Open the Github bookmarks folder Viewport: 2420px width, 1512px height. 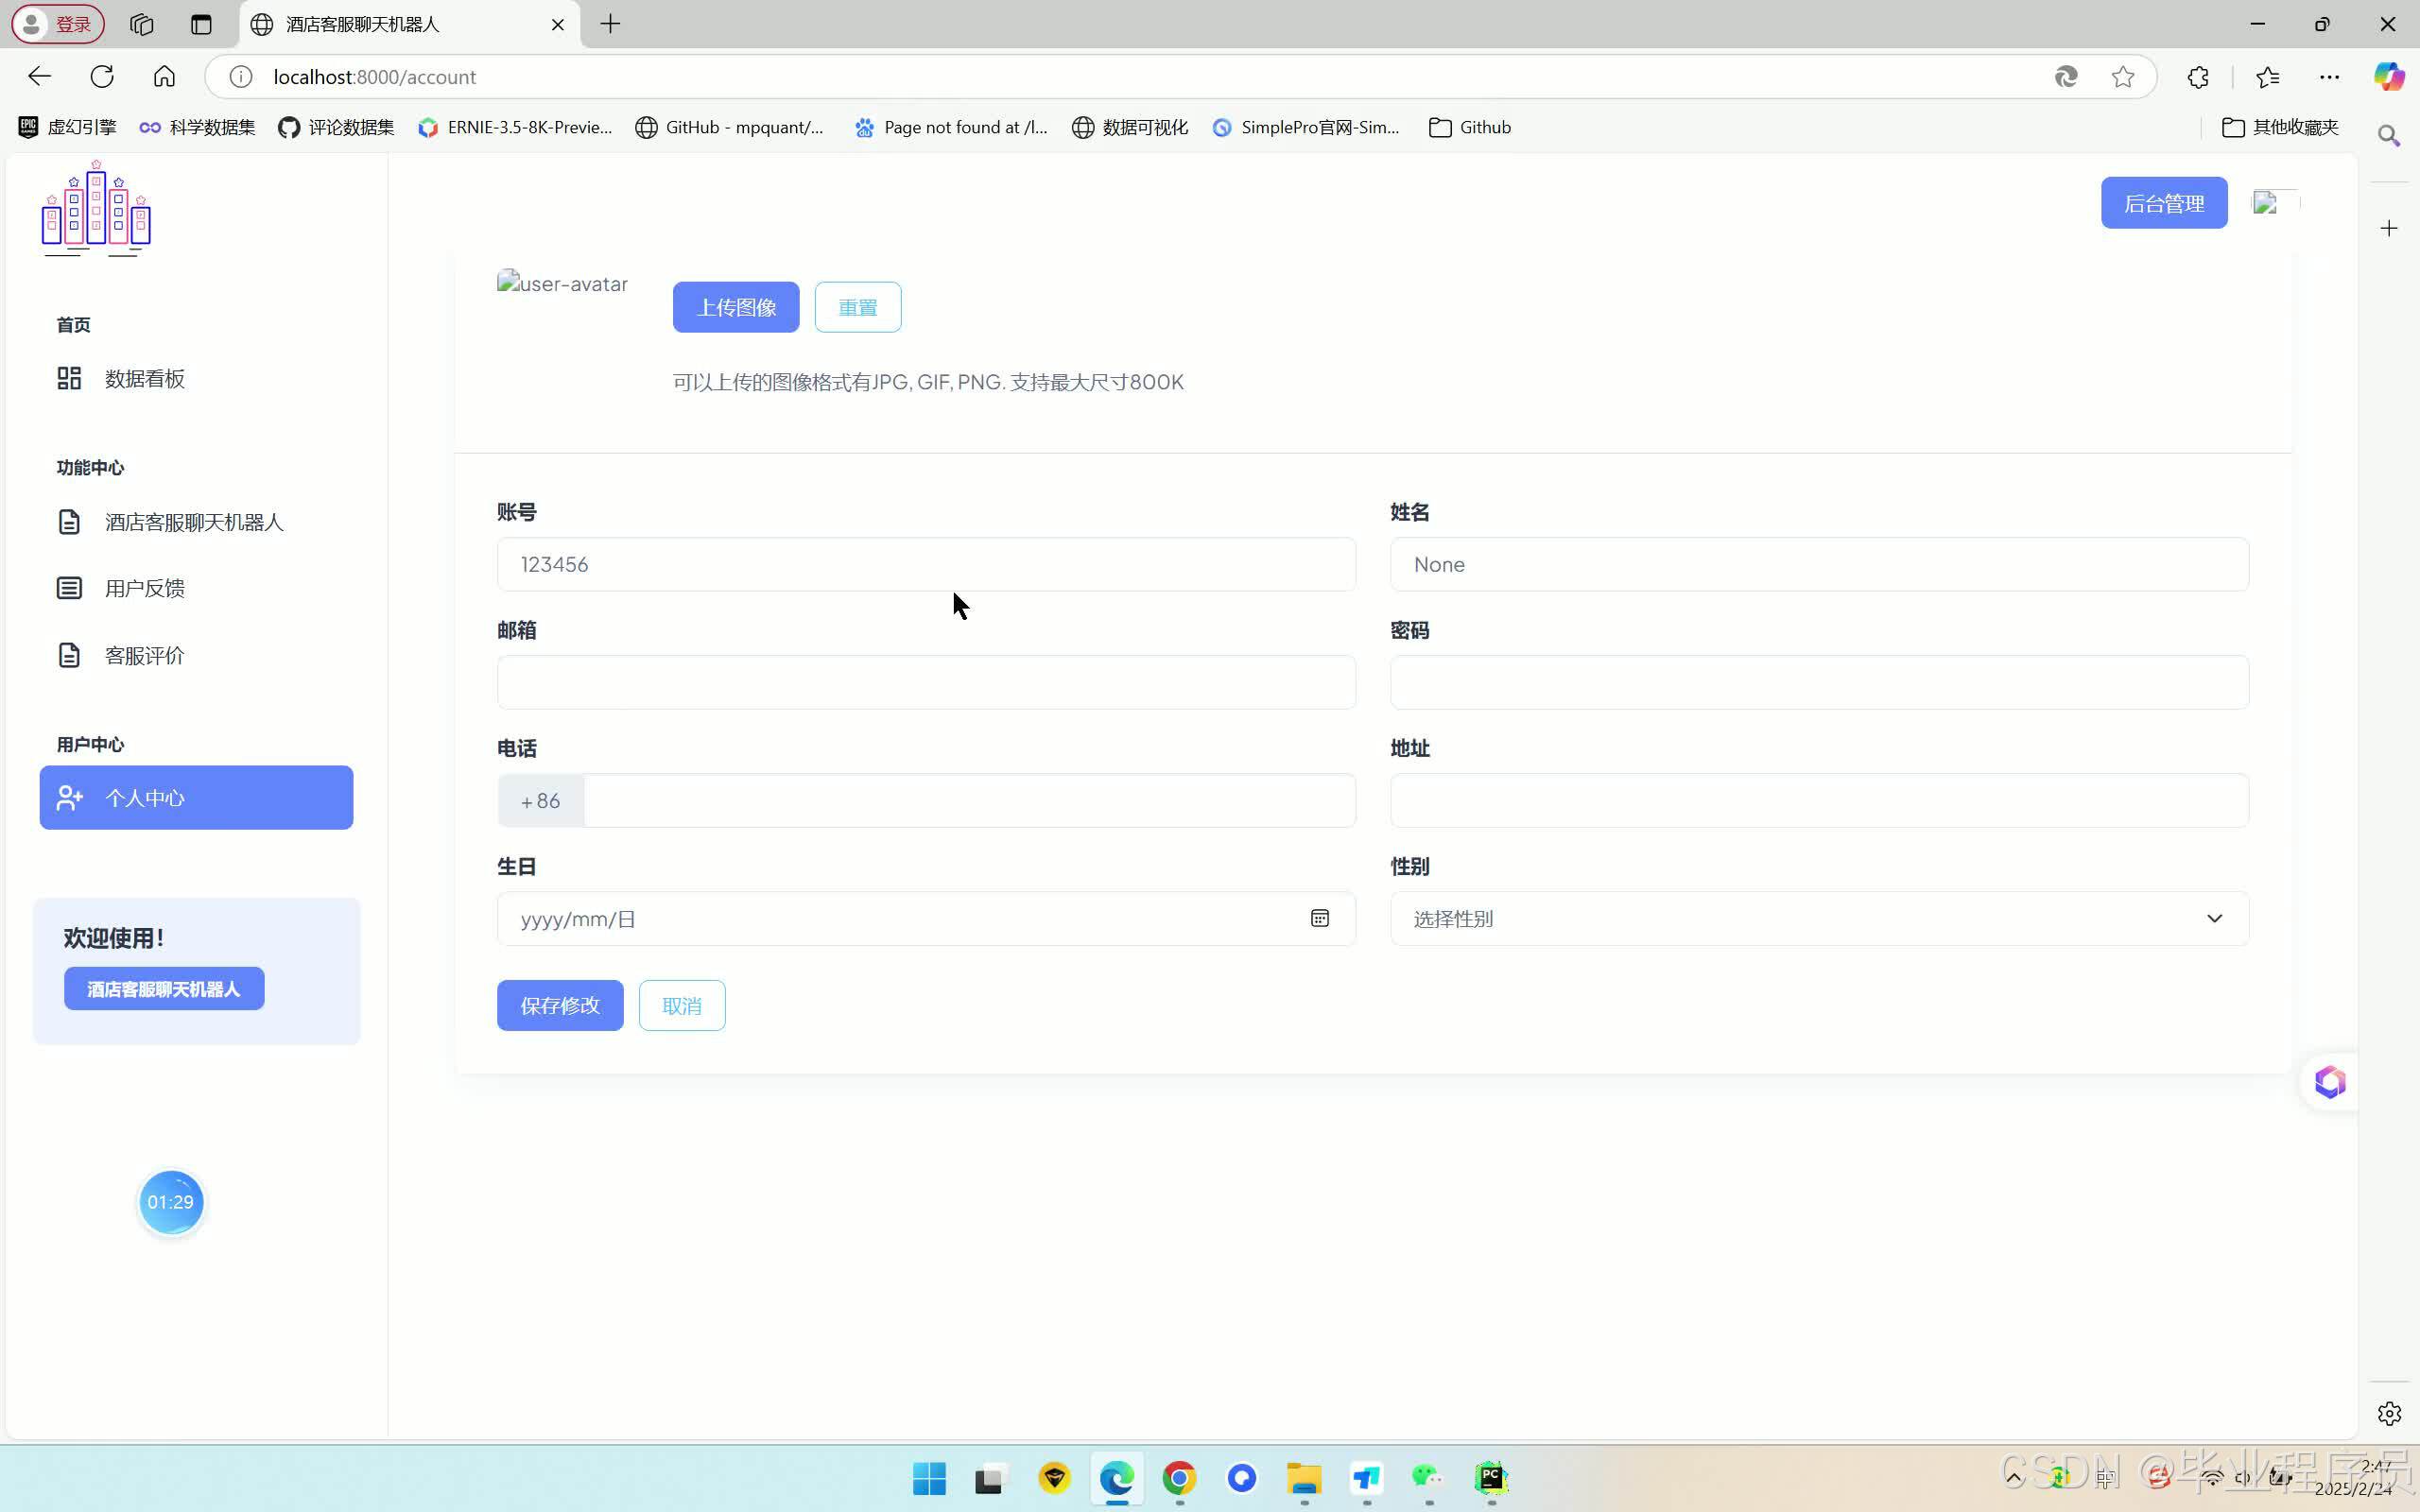pos(1469,127)
